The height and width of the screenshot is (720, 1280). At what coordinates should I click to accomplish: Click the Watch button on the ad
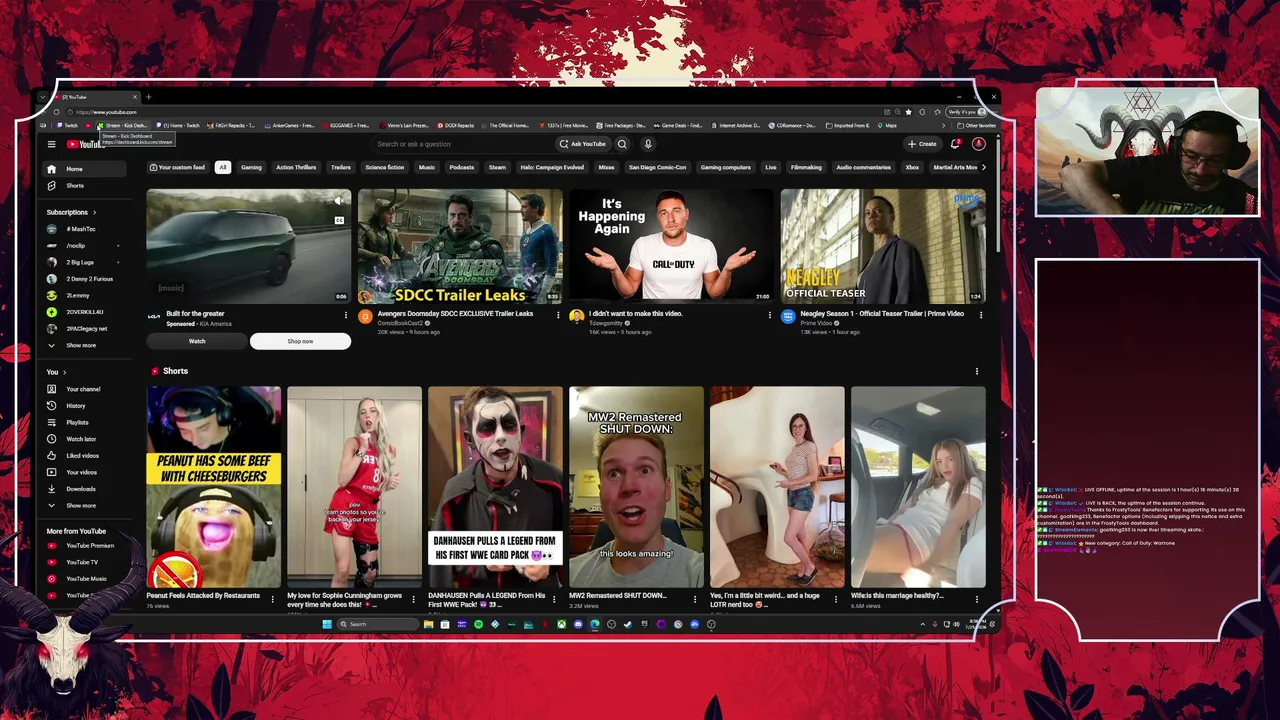(x=197, y=341)
